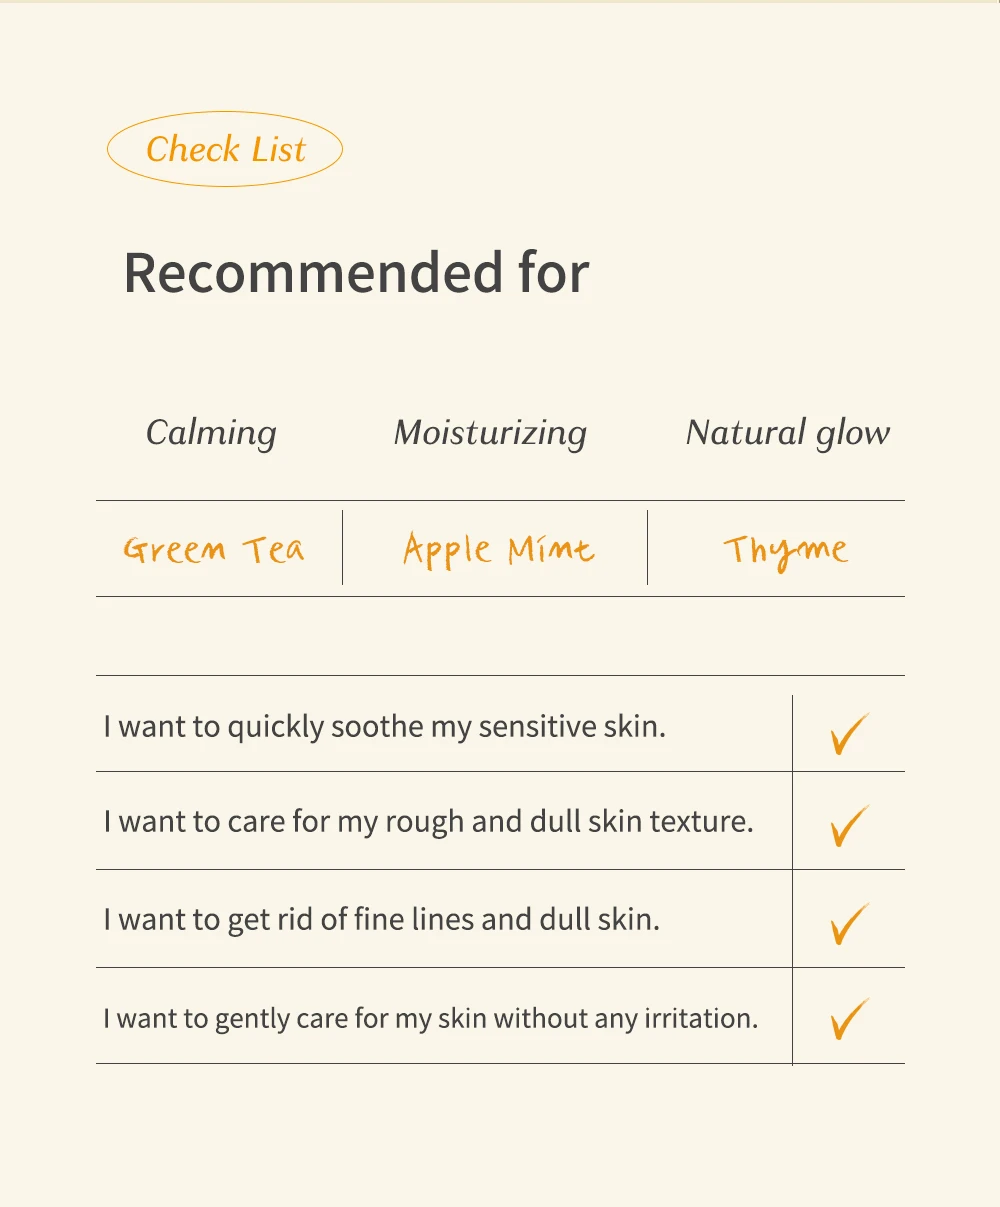Click the Recommended for heading
1000x1207 pixels.
click(x=356, y=272)
